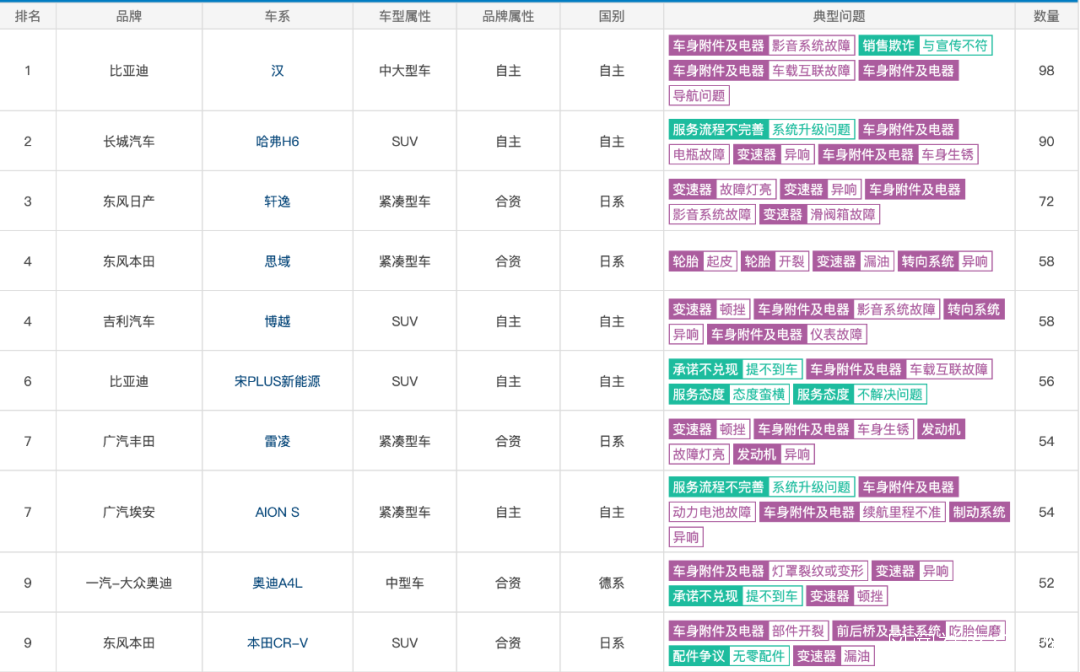This screenshot has height=672, width=1080.
Task: Select the 轮胎 起皮 tag
Action: coord(703,262)
